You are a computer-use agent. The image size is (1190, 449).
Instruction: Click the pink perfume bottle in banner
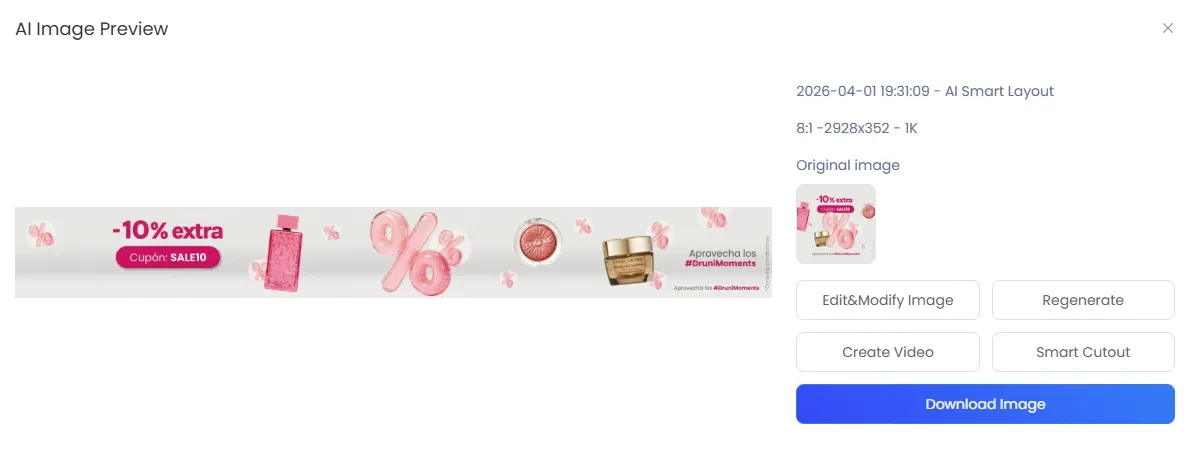[283, 253]
